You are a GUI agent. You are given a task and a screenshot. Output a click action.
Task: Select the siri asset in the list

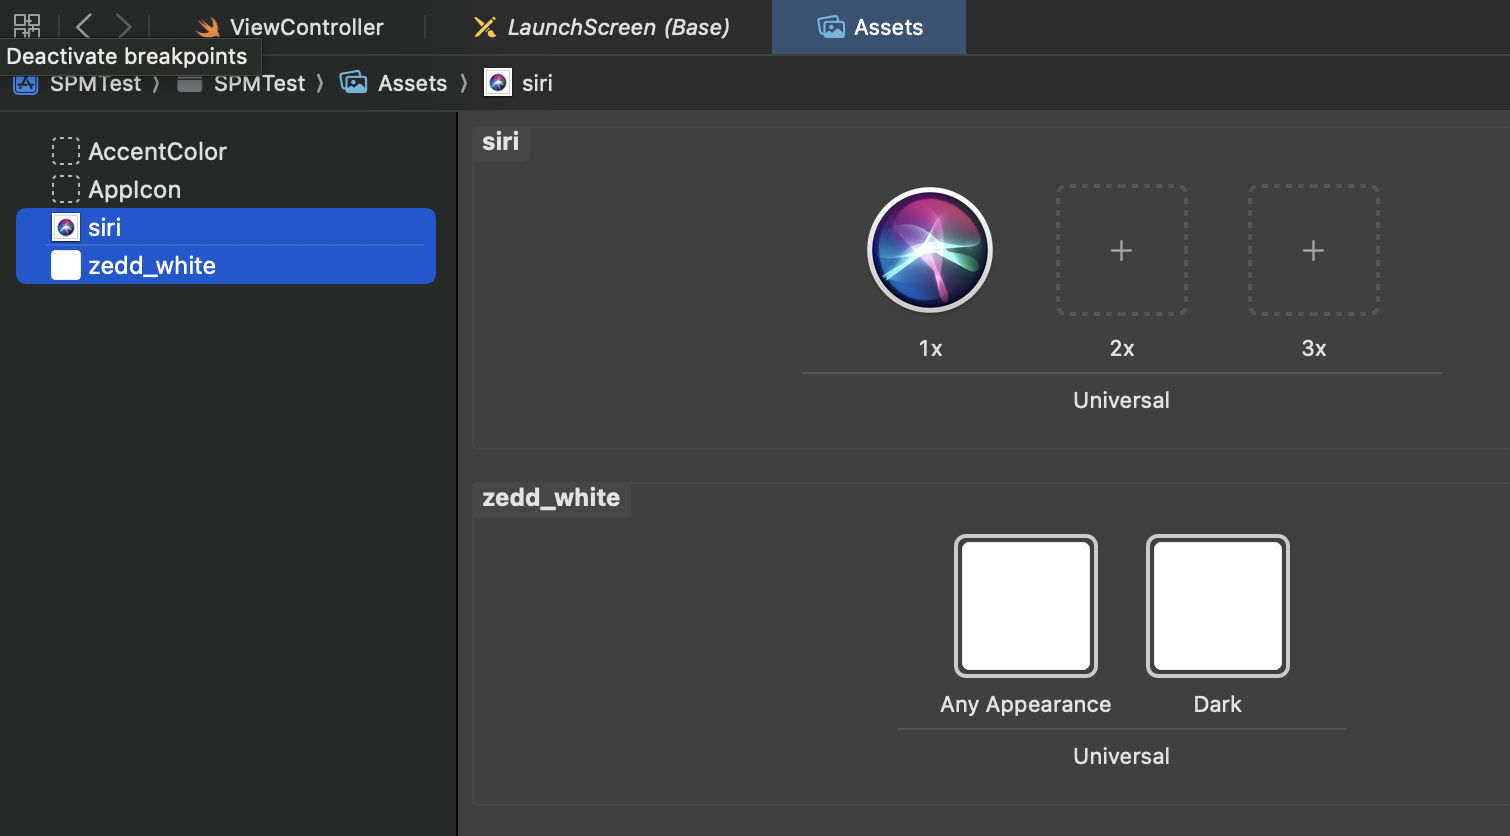pyautogui.click(x=226, y=227)
